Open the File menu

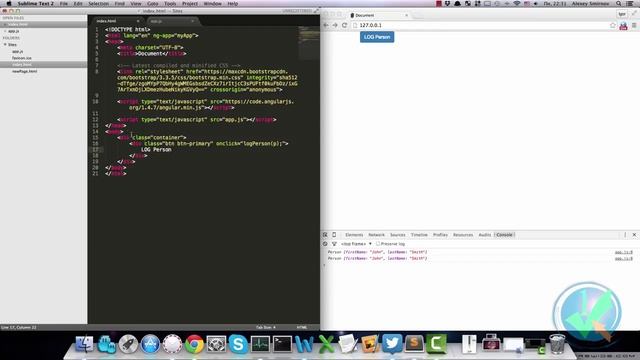(x=64, y=4)
